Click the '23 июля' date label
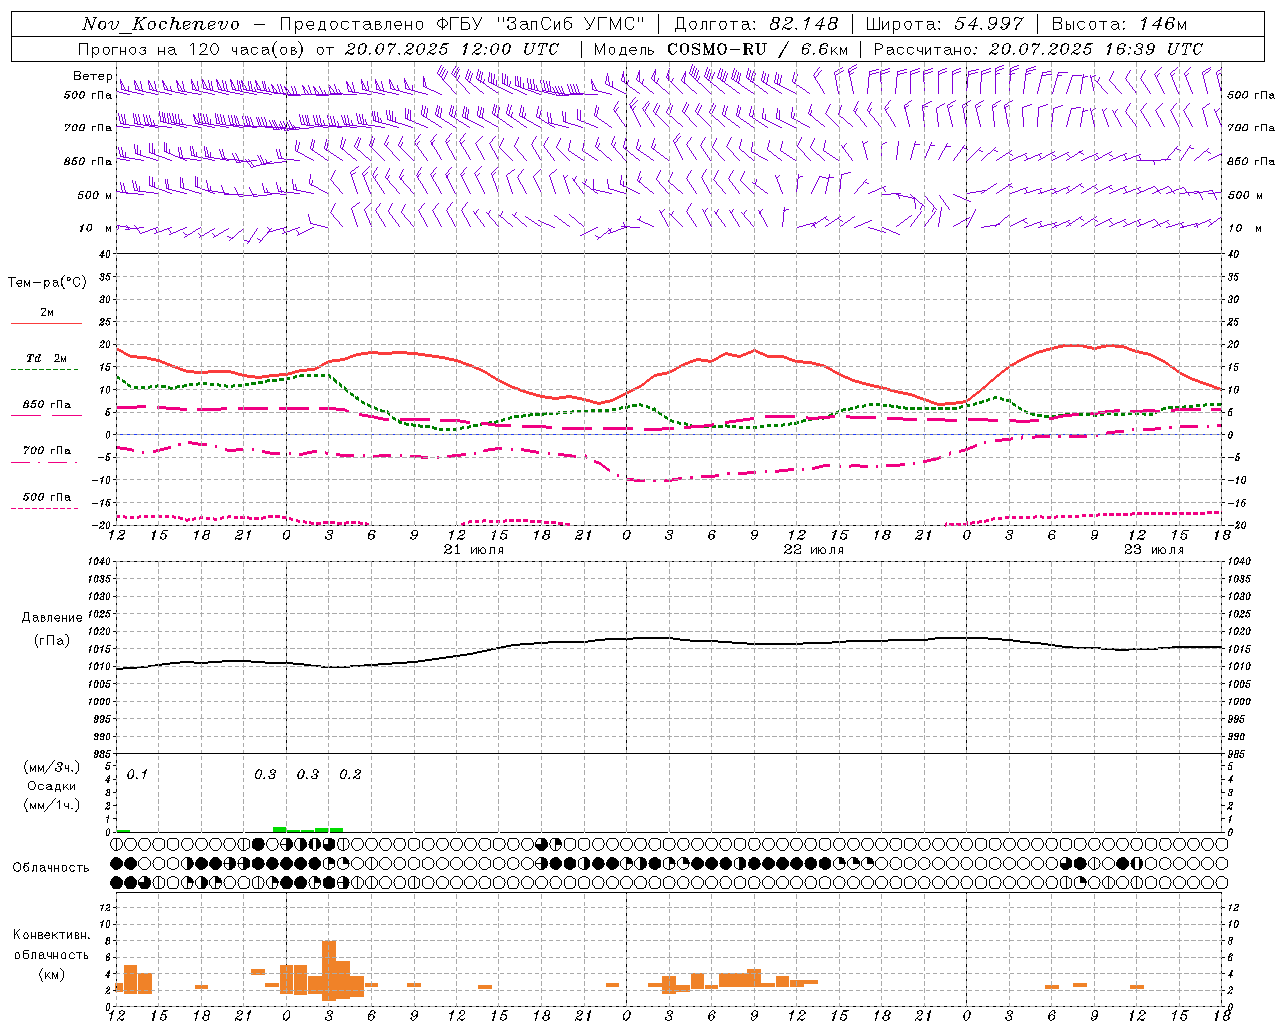This screenshot has height=1024, width=1280. (1154, 550)
